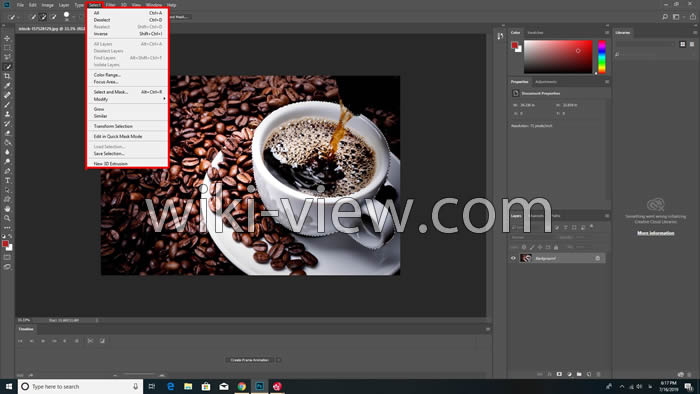The image size is (700, 394).
Task: Choose Deselect from the Select menu
Action: 127,20
